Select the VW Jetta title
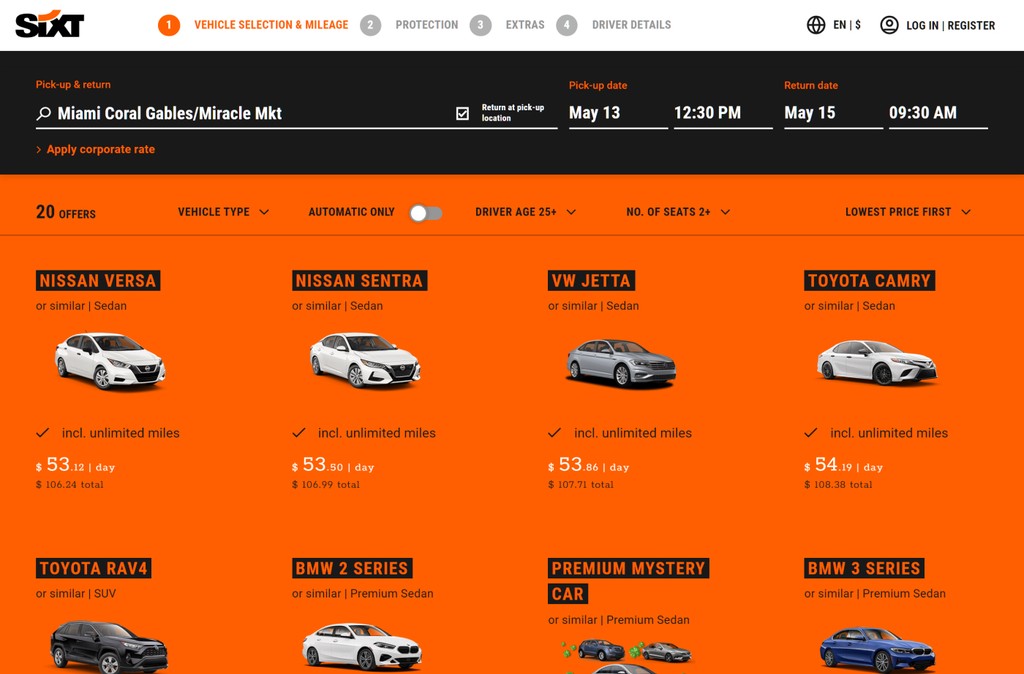Screen dimensions: 1024x674 pos(591,281)
